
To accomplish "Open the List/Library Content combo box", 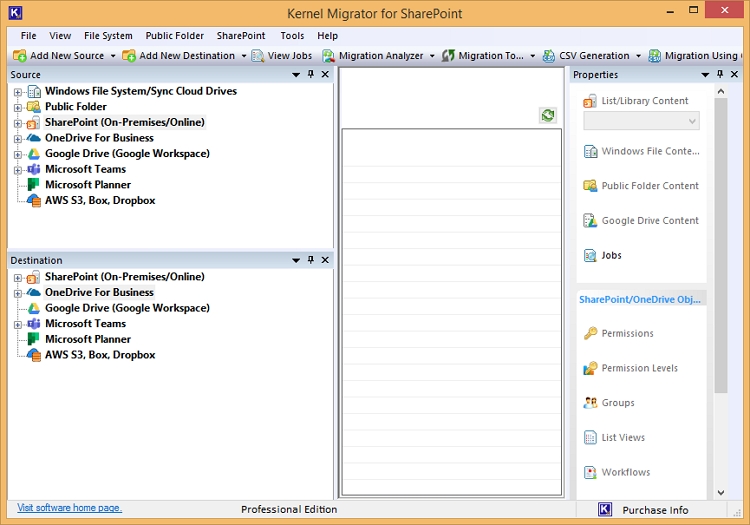I will [x=641, y=121].
